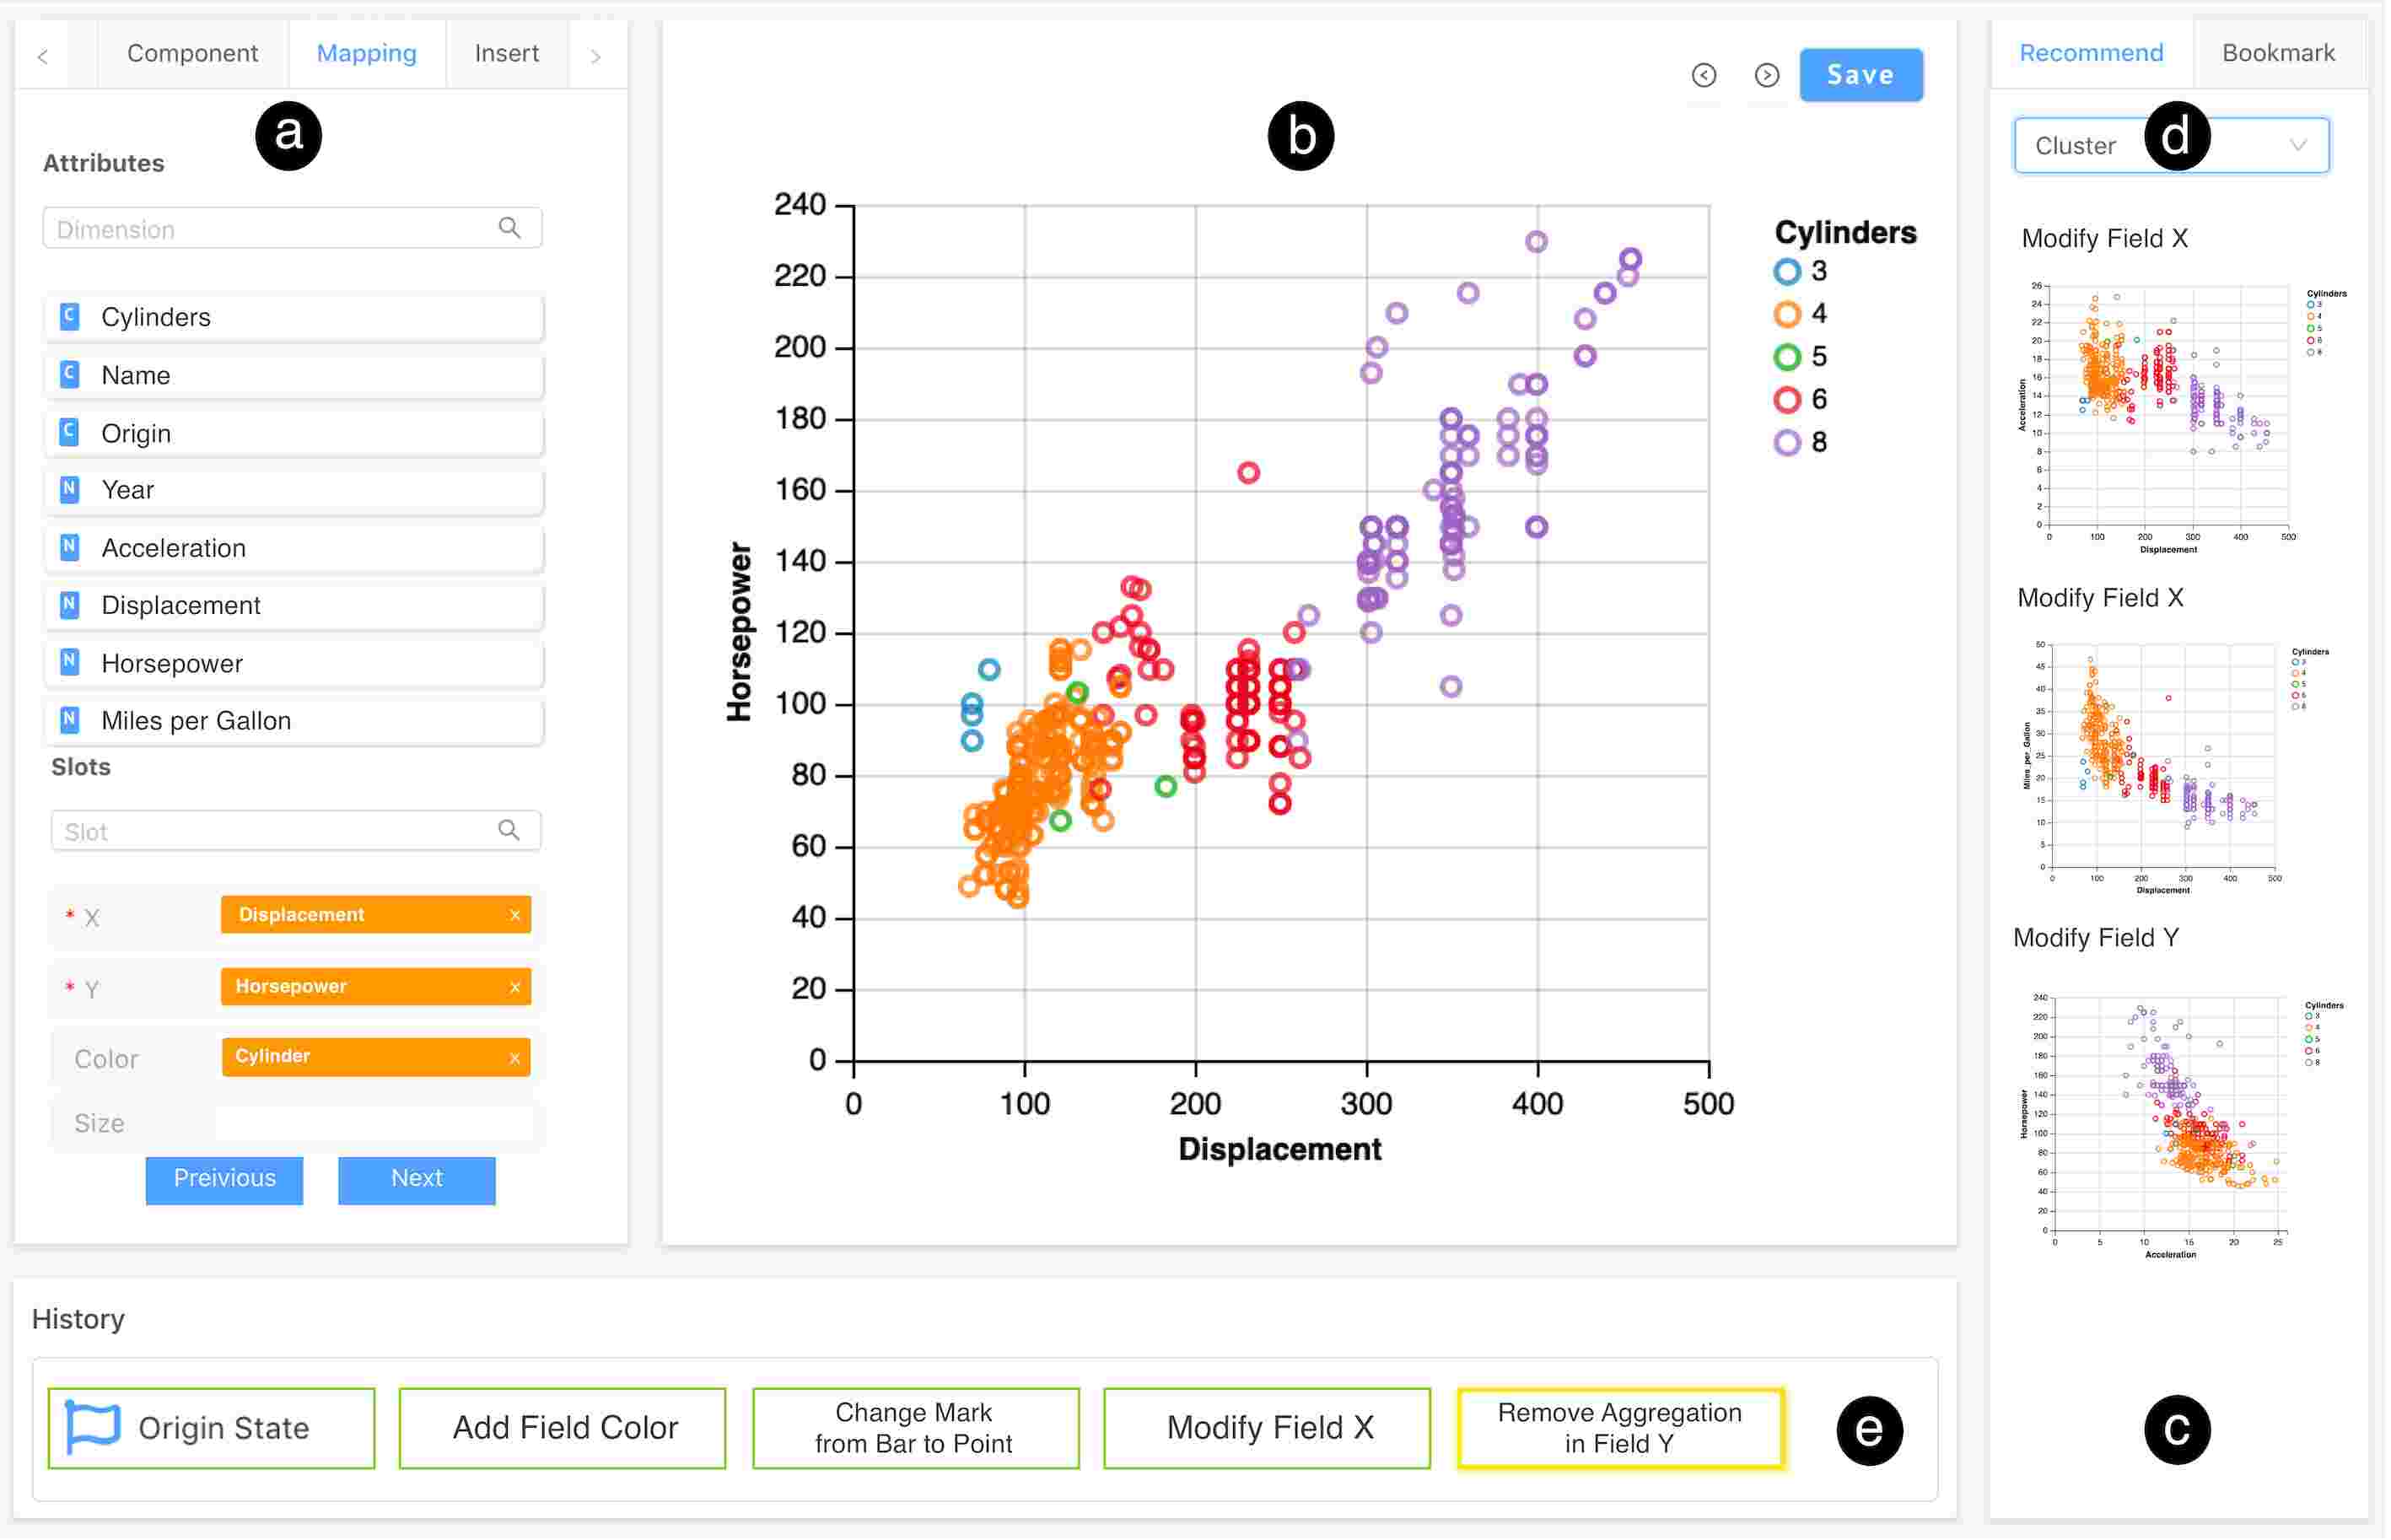Click the left chevron in the panel header
2391x1540 pixels.
click(42, 56)
